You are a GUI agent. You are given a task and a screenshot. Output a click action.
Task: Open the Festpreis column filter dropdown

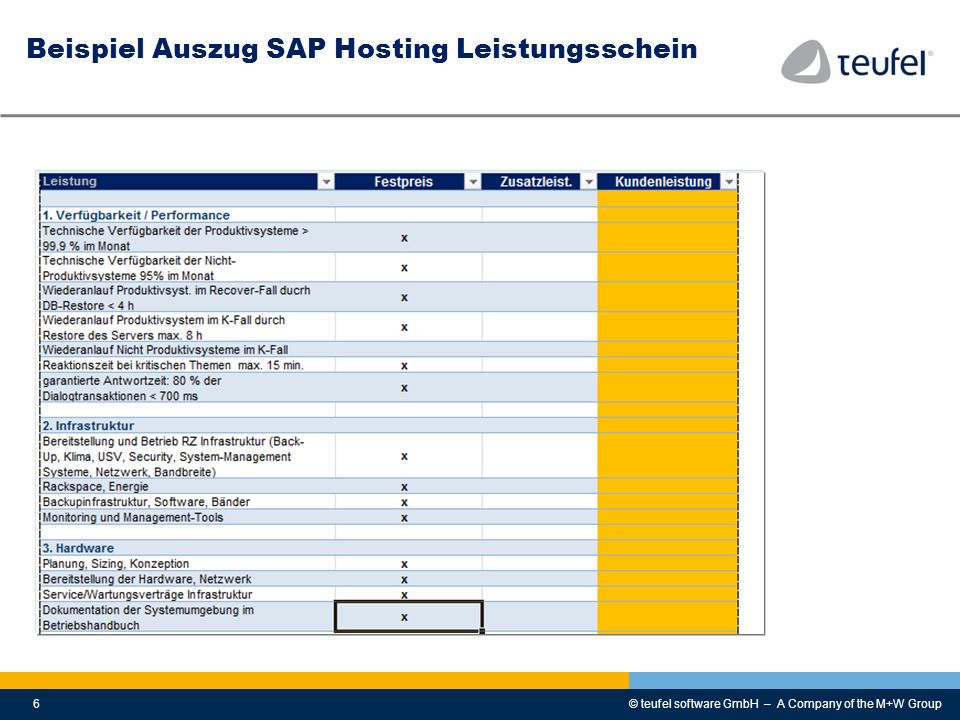pos(473,182)
